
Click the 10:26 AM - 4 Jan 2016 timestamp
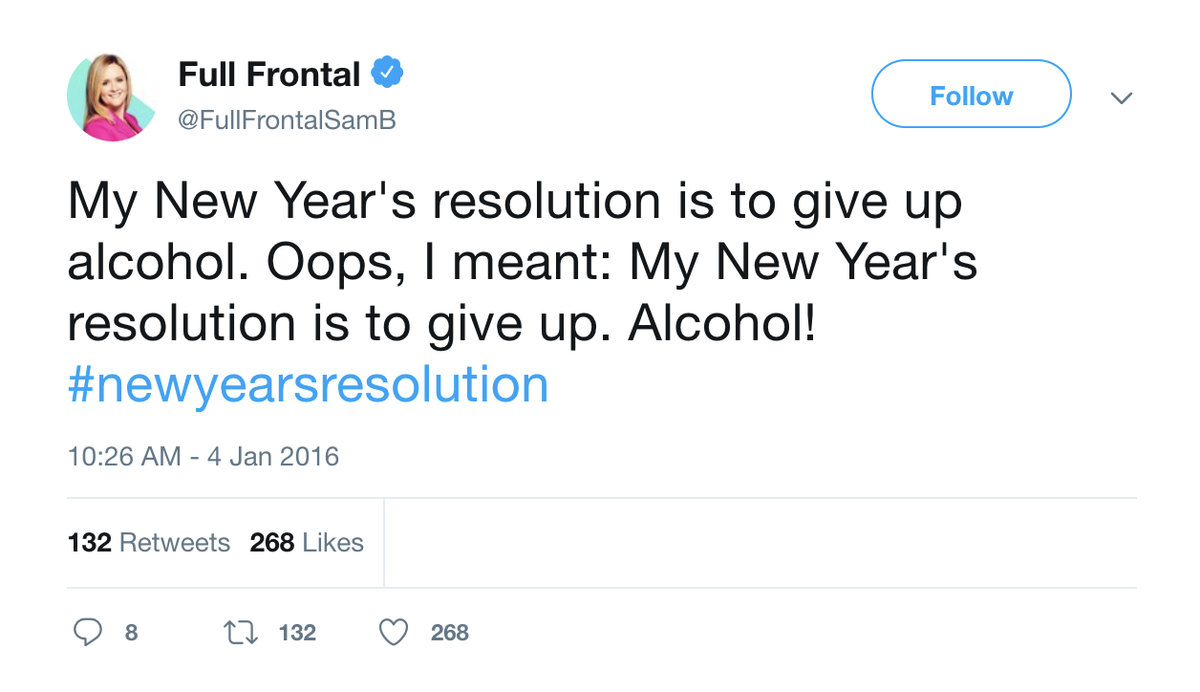(203, 457)
